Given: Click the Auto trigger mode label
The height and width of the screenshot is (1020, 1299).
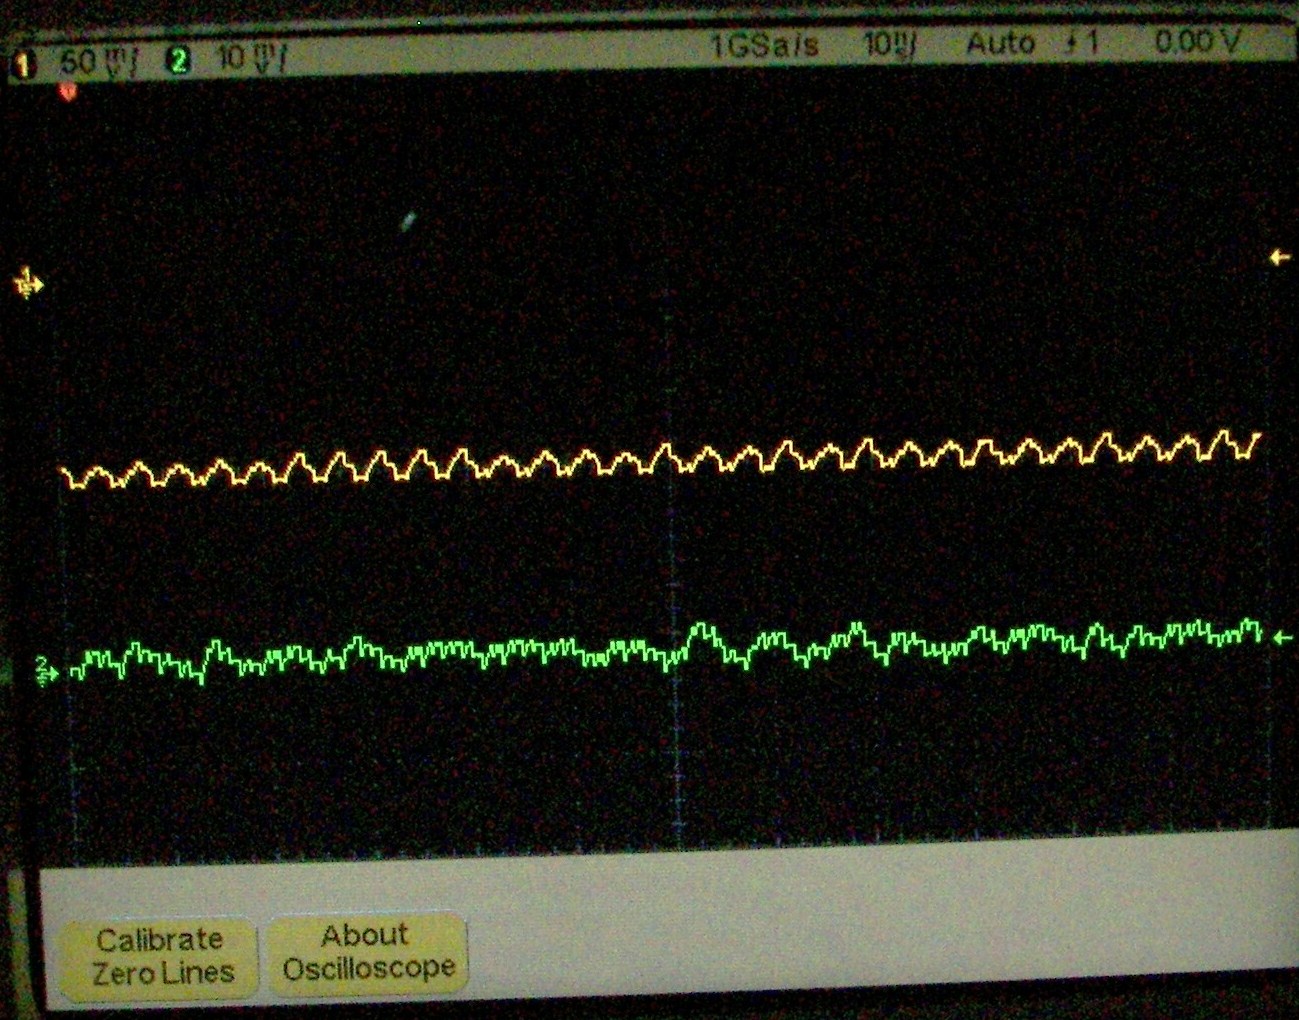Looking at the screenshot, I should [999, 43].
